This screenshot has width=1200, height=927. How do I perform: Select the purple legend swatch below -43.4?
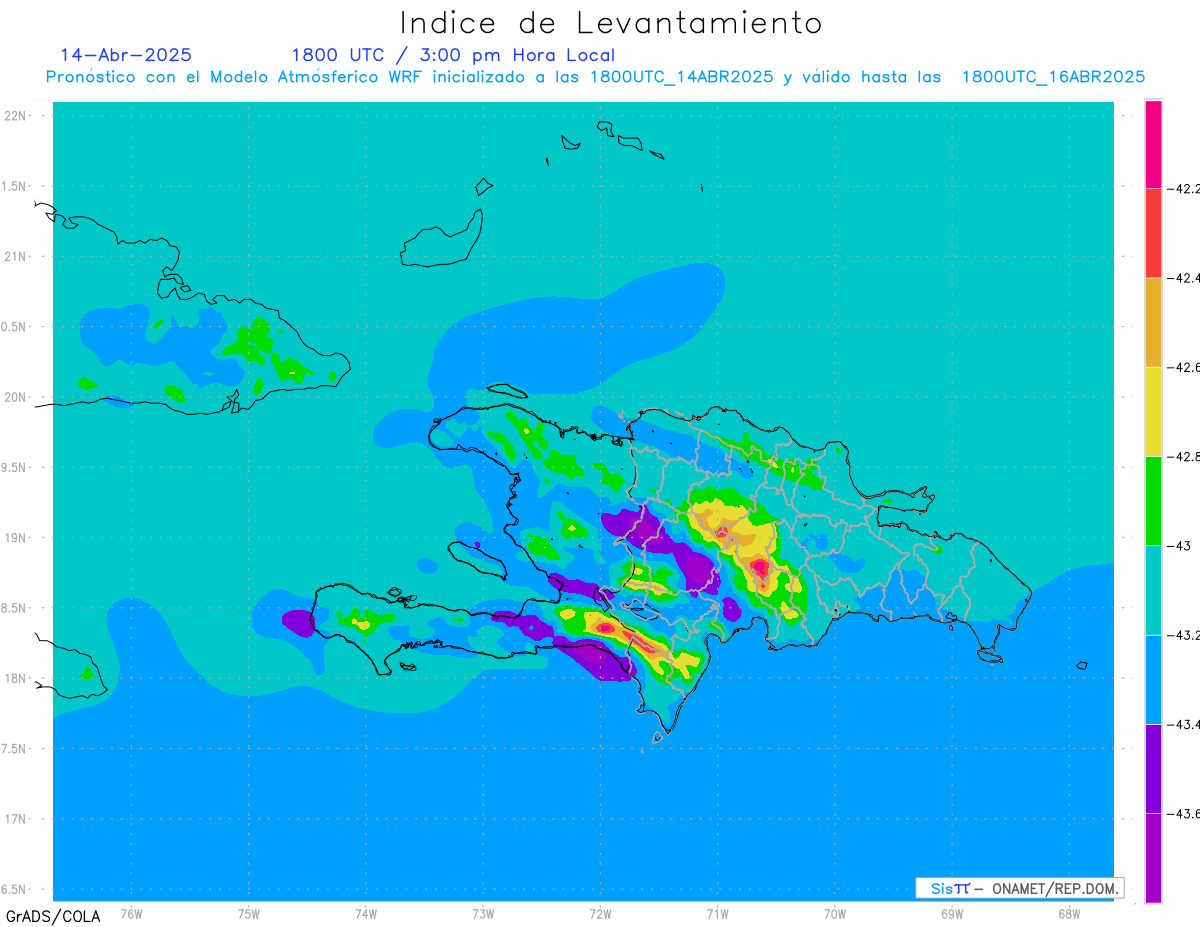[x=1153, y=768]
